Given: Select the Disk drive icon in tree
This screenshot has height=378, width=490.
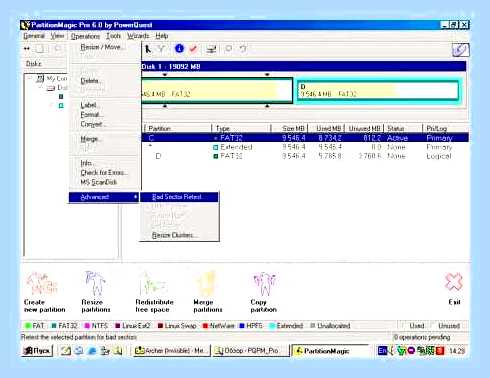Looking at the screenshot, I should coord(51,88).
